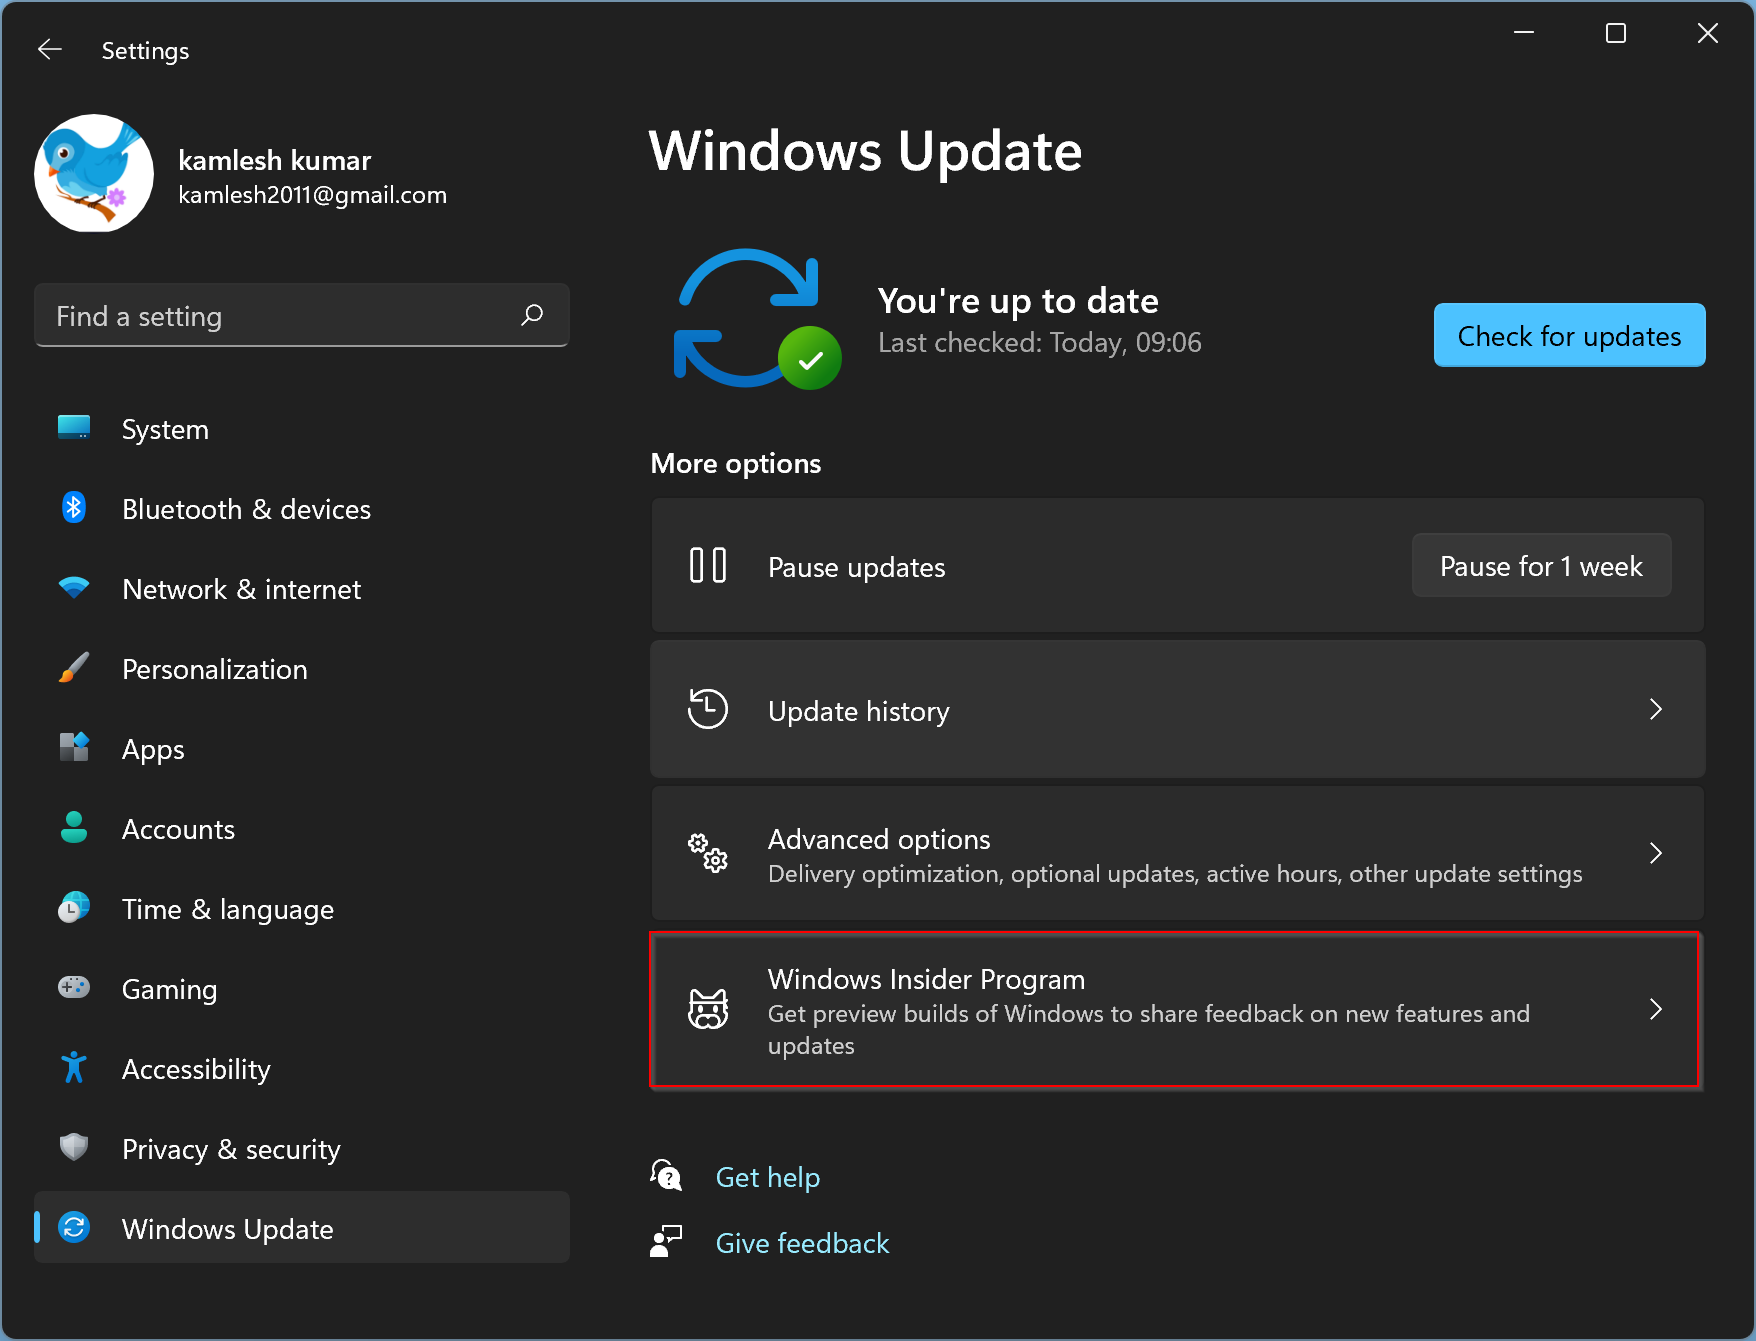1756x1341 pixels.
Task: Go to Bluetooth & devices
Action: click(x=301, y=510)
